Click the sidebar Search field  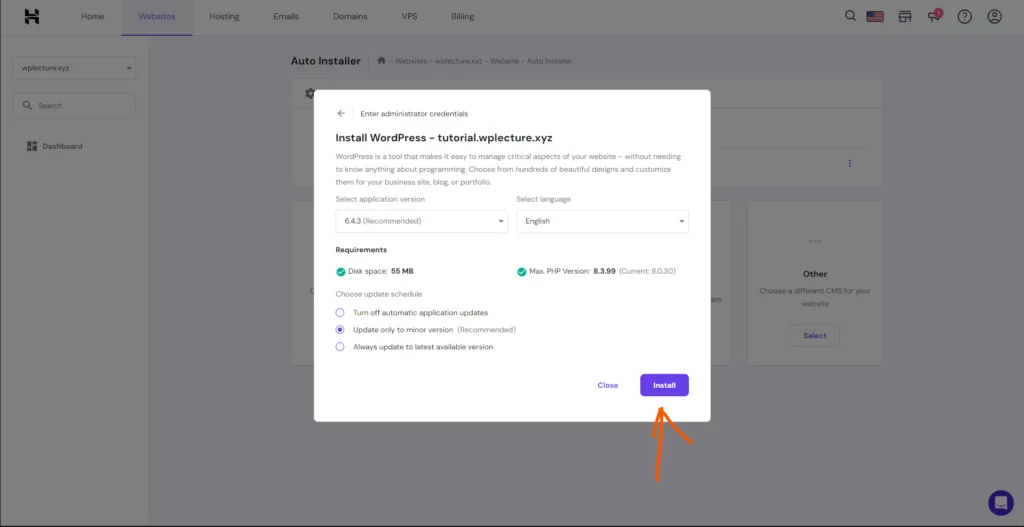point(74,105)
